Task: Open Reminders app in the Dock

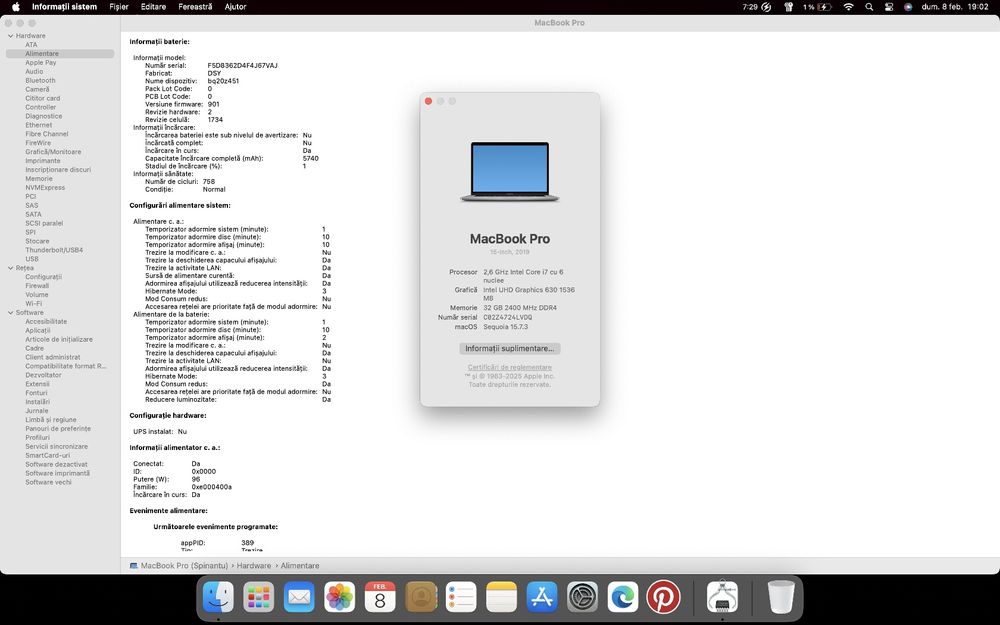Action: click(x=461, y=598)
